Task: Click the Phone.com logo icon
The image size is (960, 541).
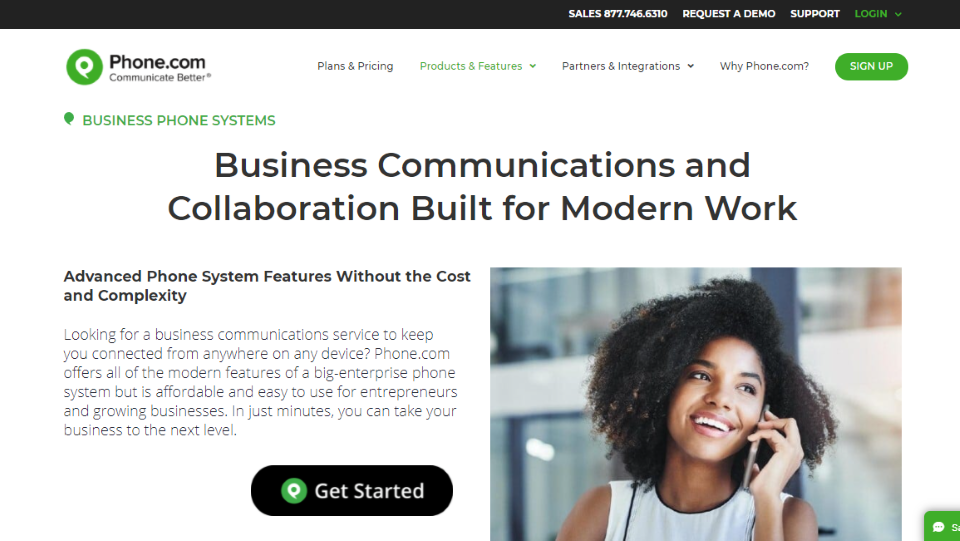Action: (84, 67)
